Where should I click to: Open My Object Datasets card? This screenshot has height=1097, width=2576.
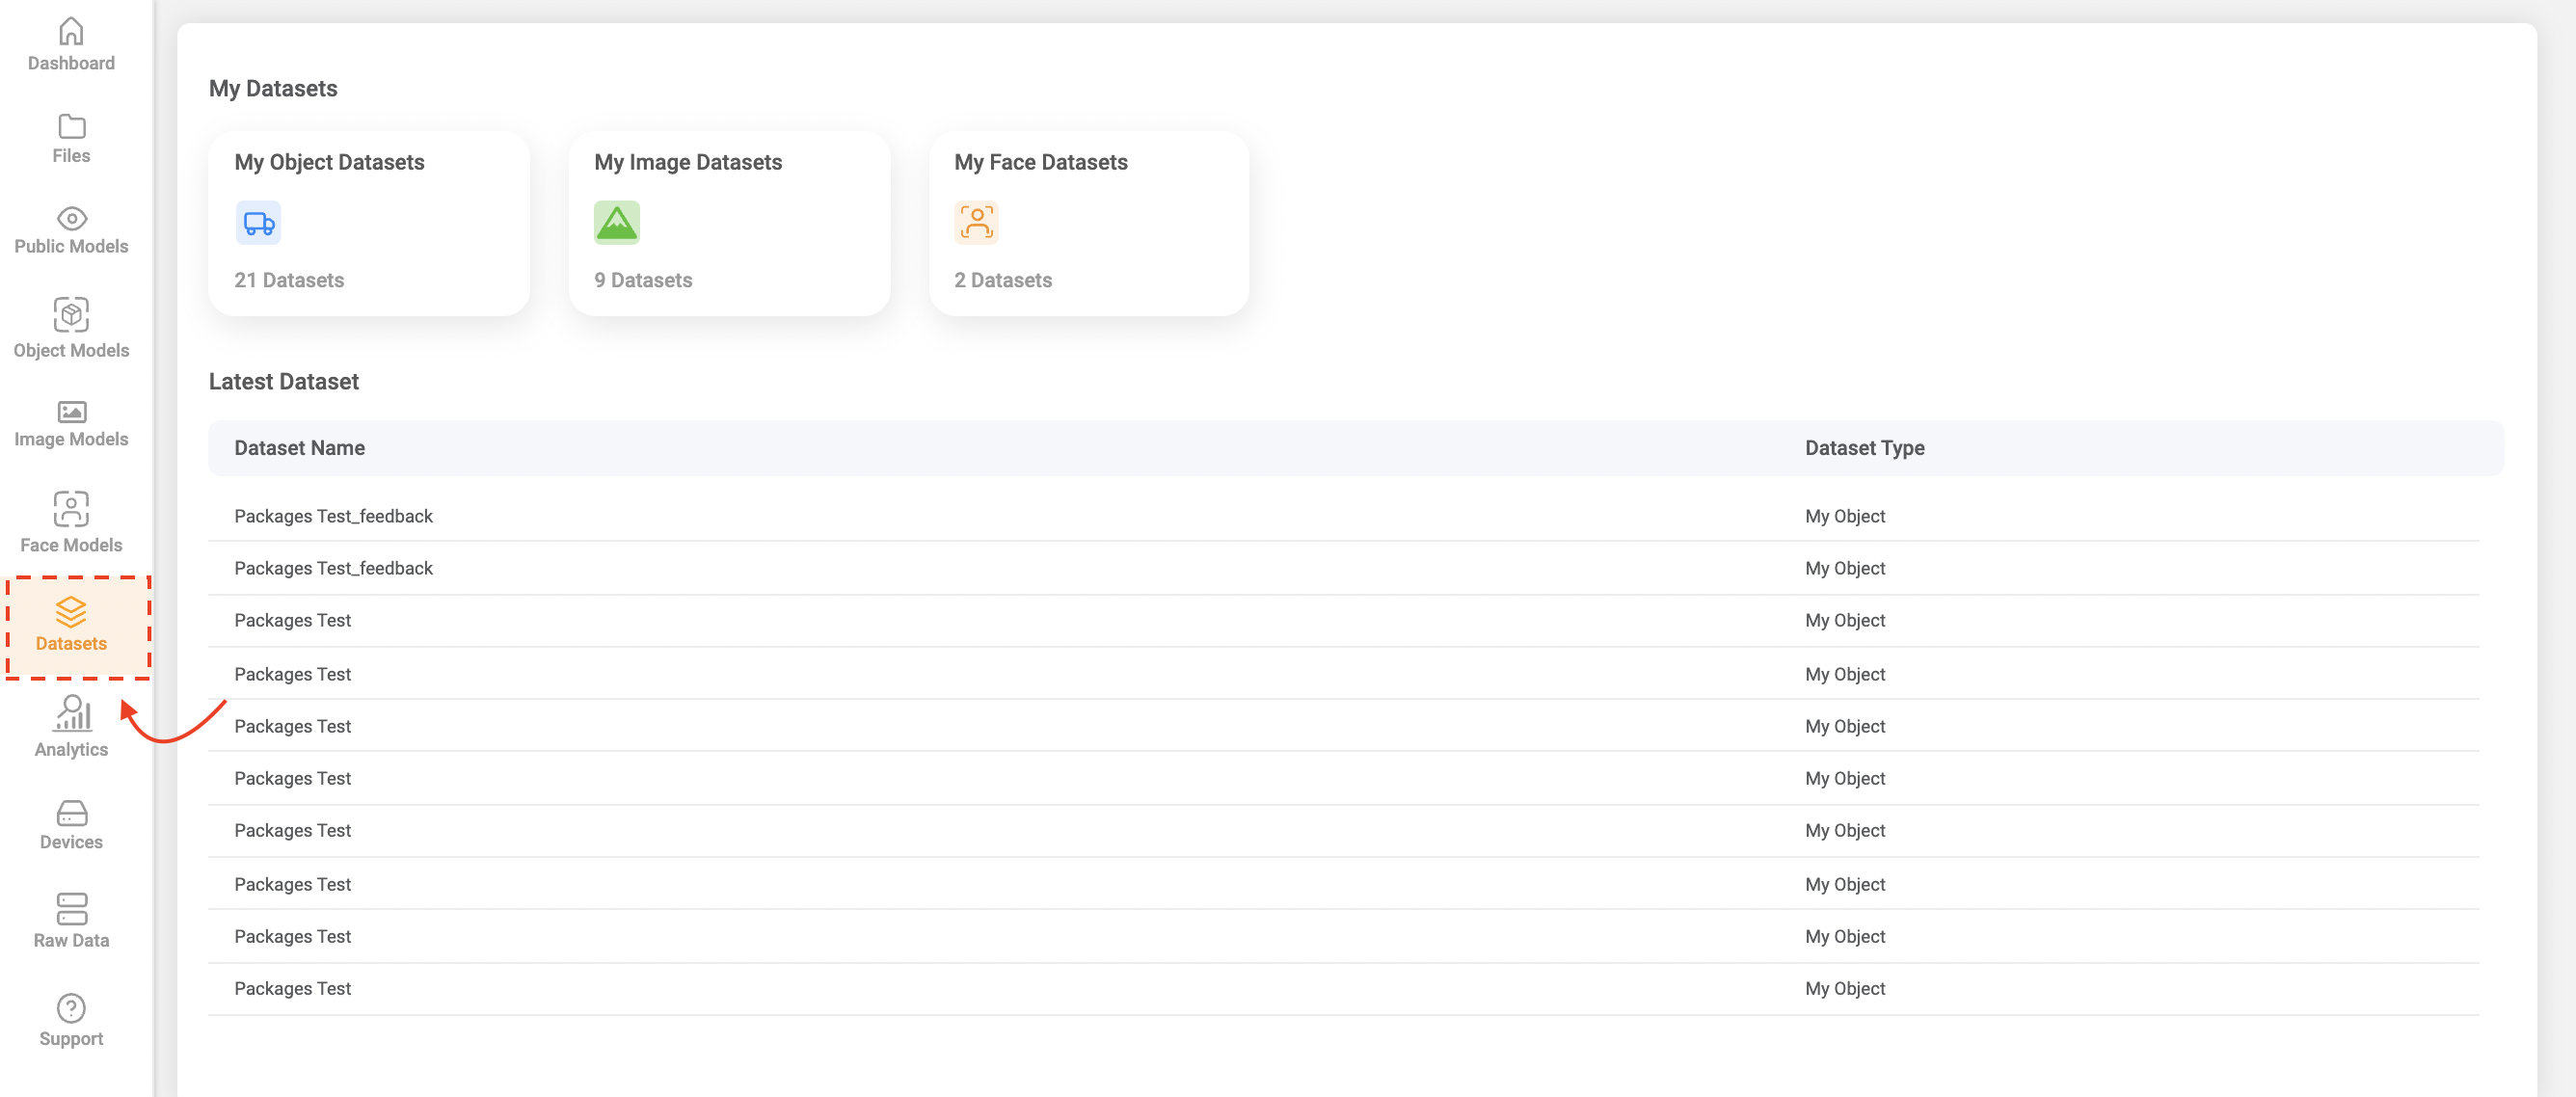[x=369, y=223]
